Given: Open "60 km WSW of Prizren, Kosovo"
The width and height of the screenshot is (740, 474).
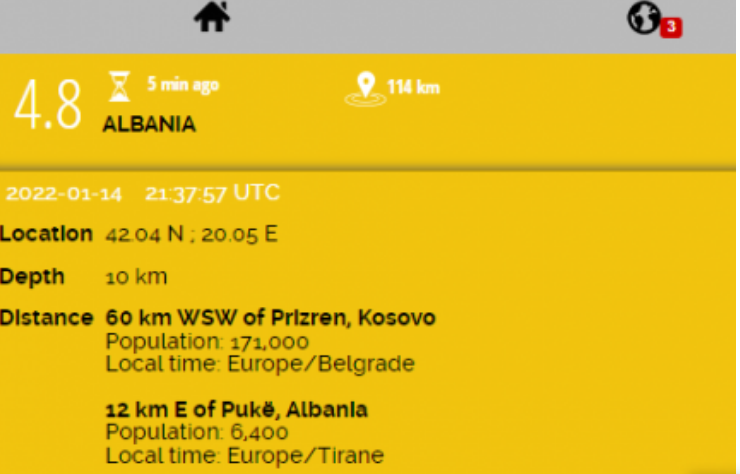Looking at the screenshot, I should coord(270,318).
